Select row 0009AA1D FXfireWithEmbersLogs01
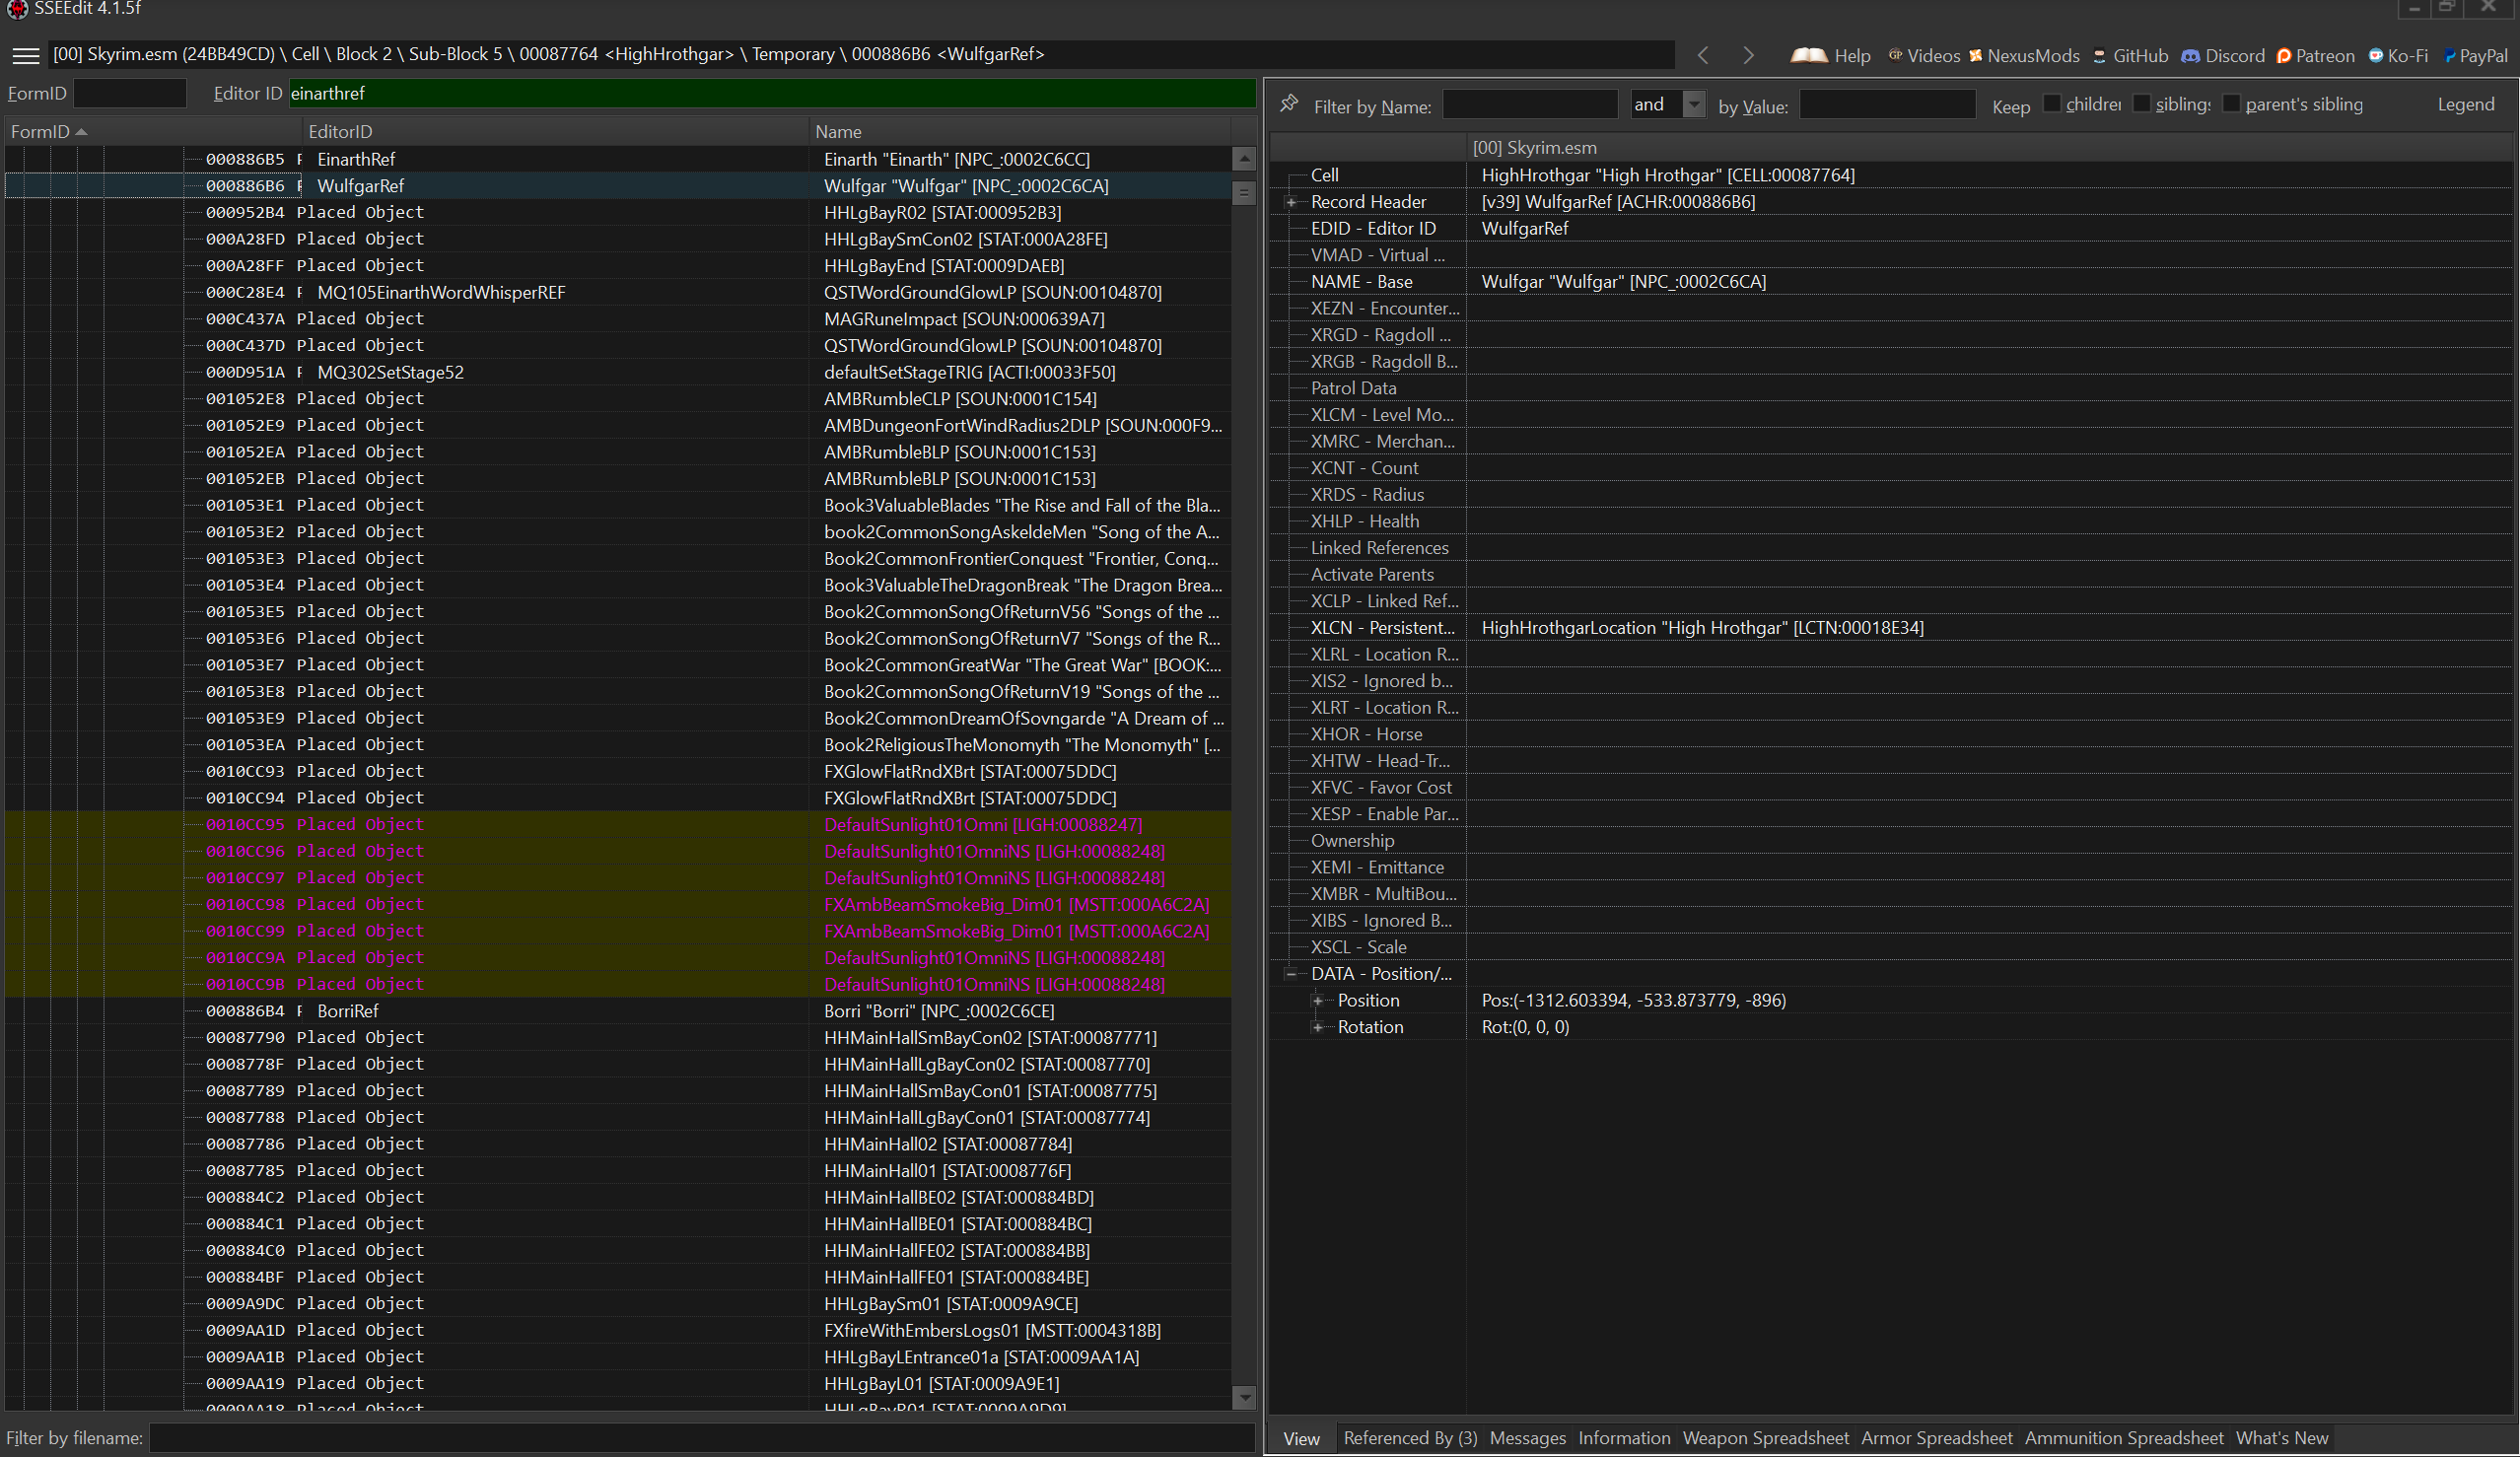The image size is (2520, 1457). pos(618,1330)
